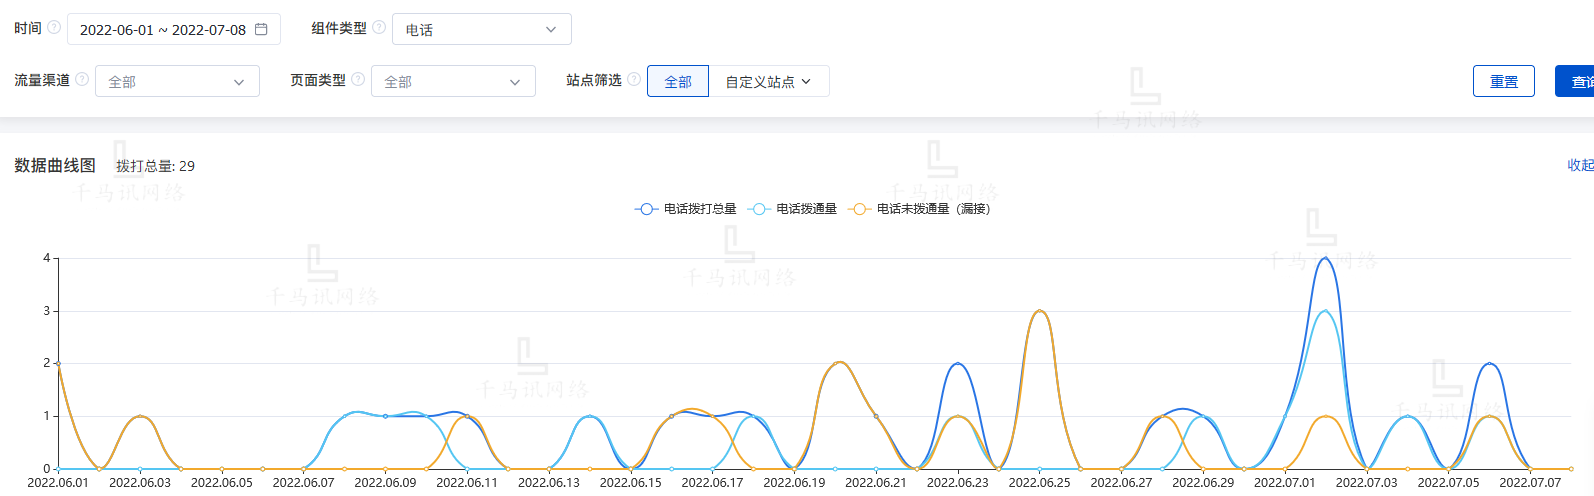Toggle 电话拨通量 series in chart legend
Screen dimensions: 1594x496
pos(794,209)
